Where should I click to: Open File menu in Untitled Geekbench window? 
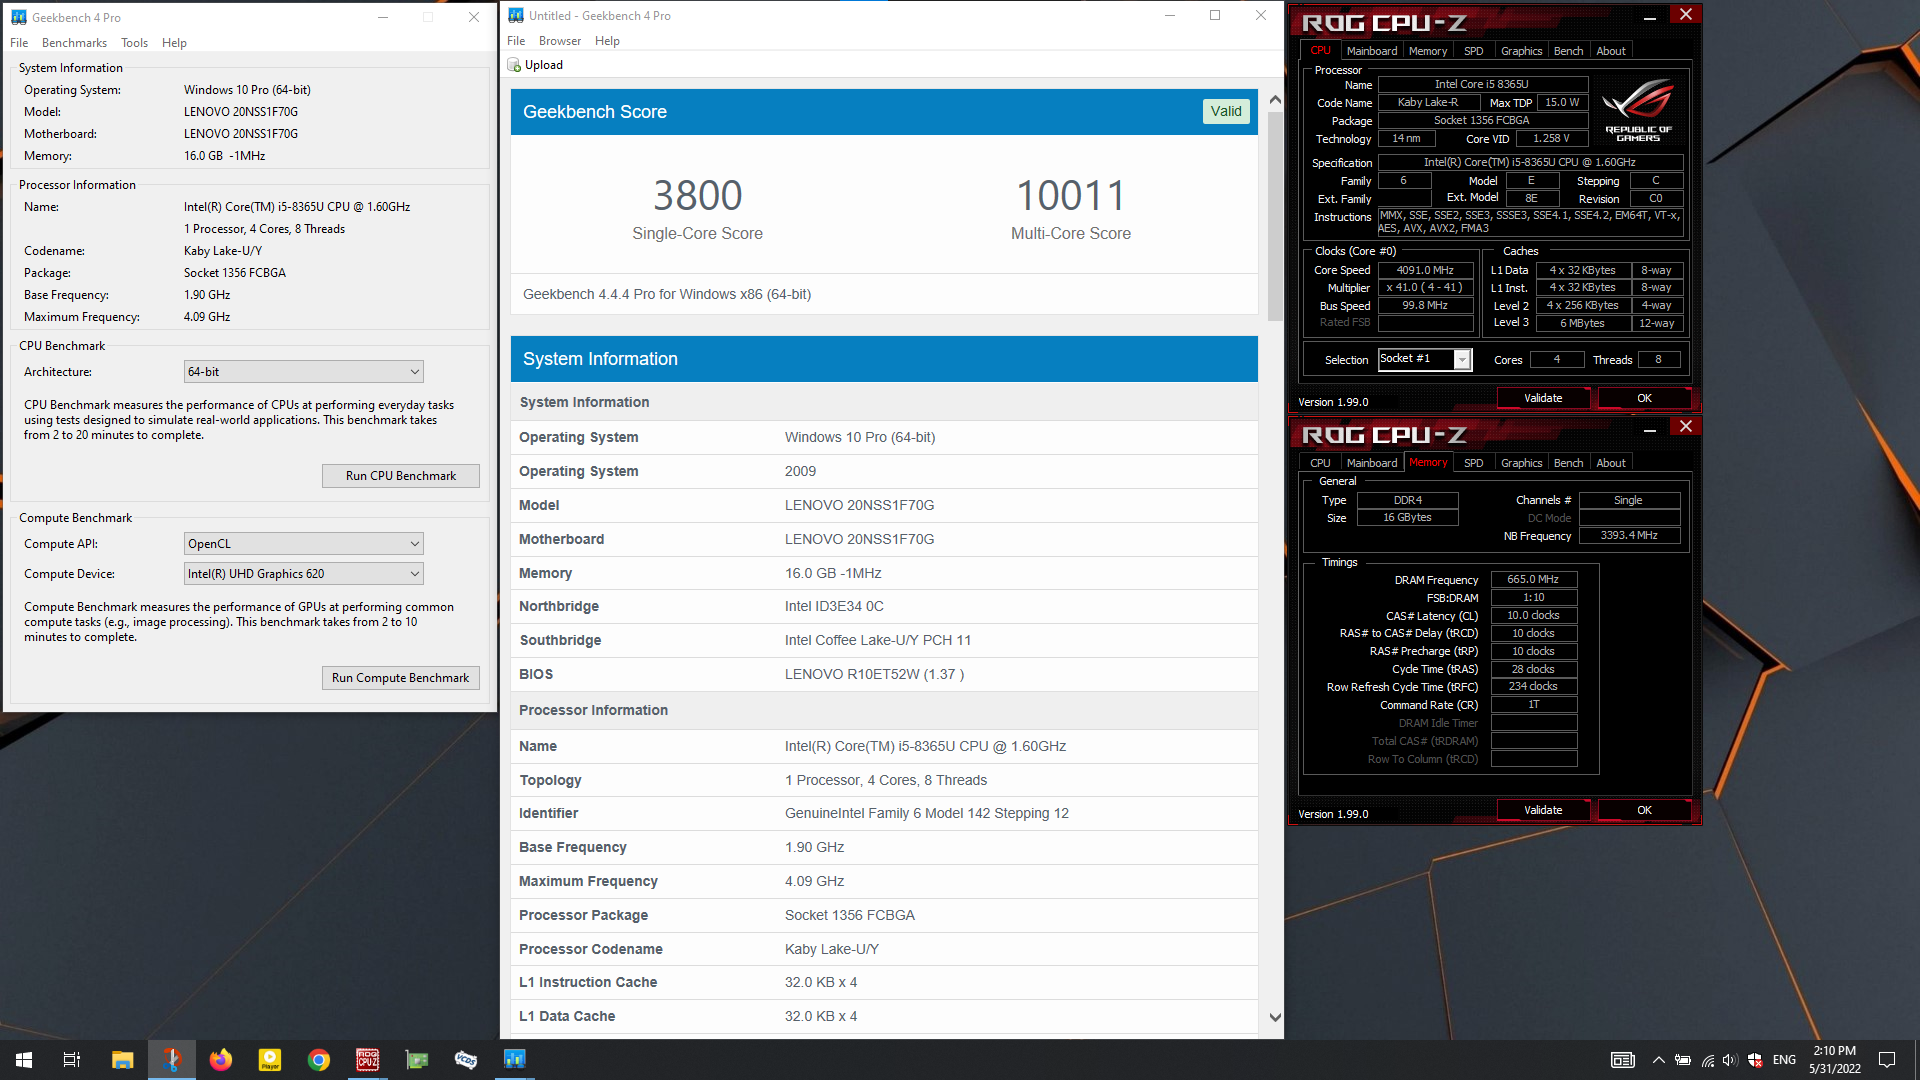pos(516,41)
